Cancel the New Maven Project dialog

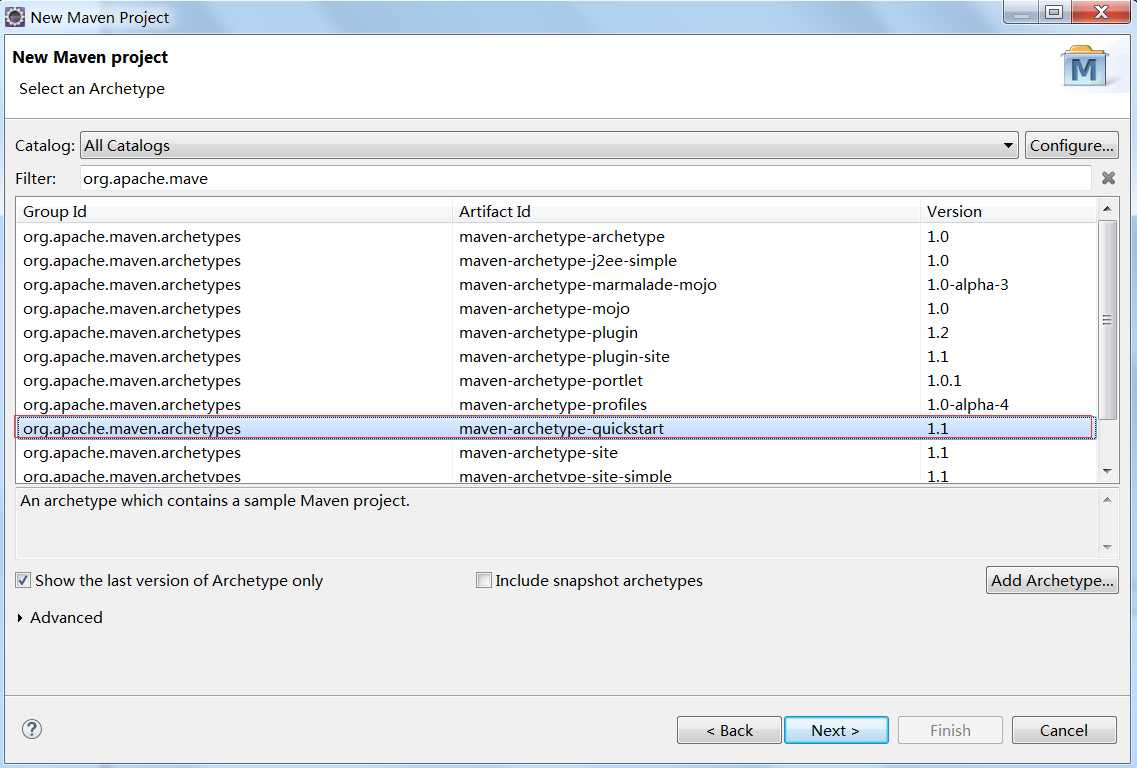pyautogui.click(x=1064, y=730)
